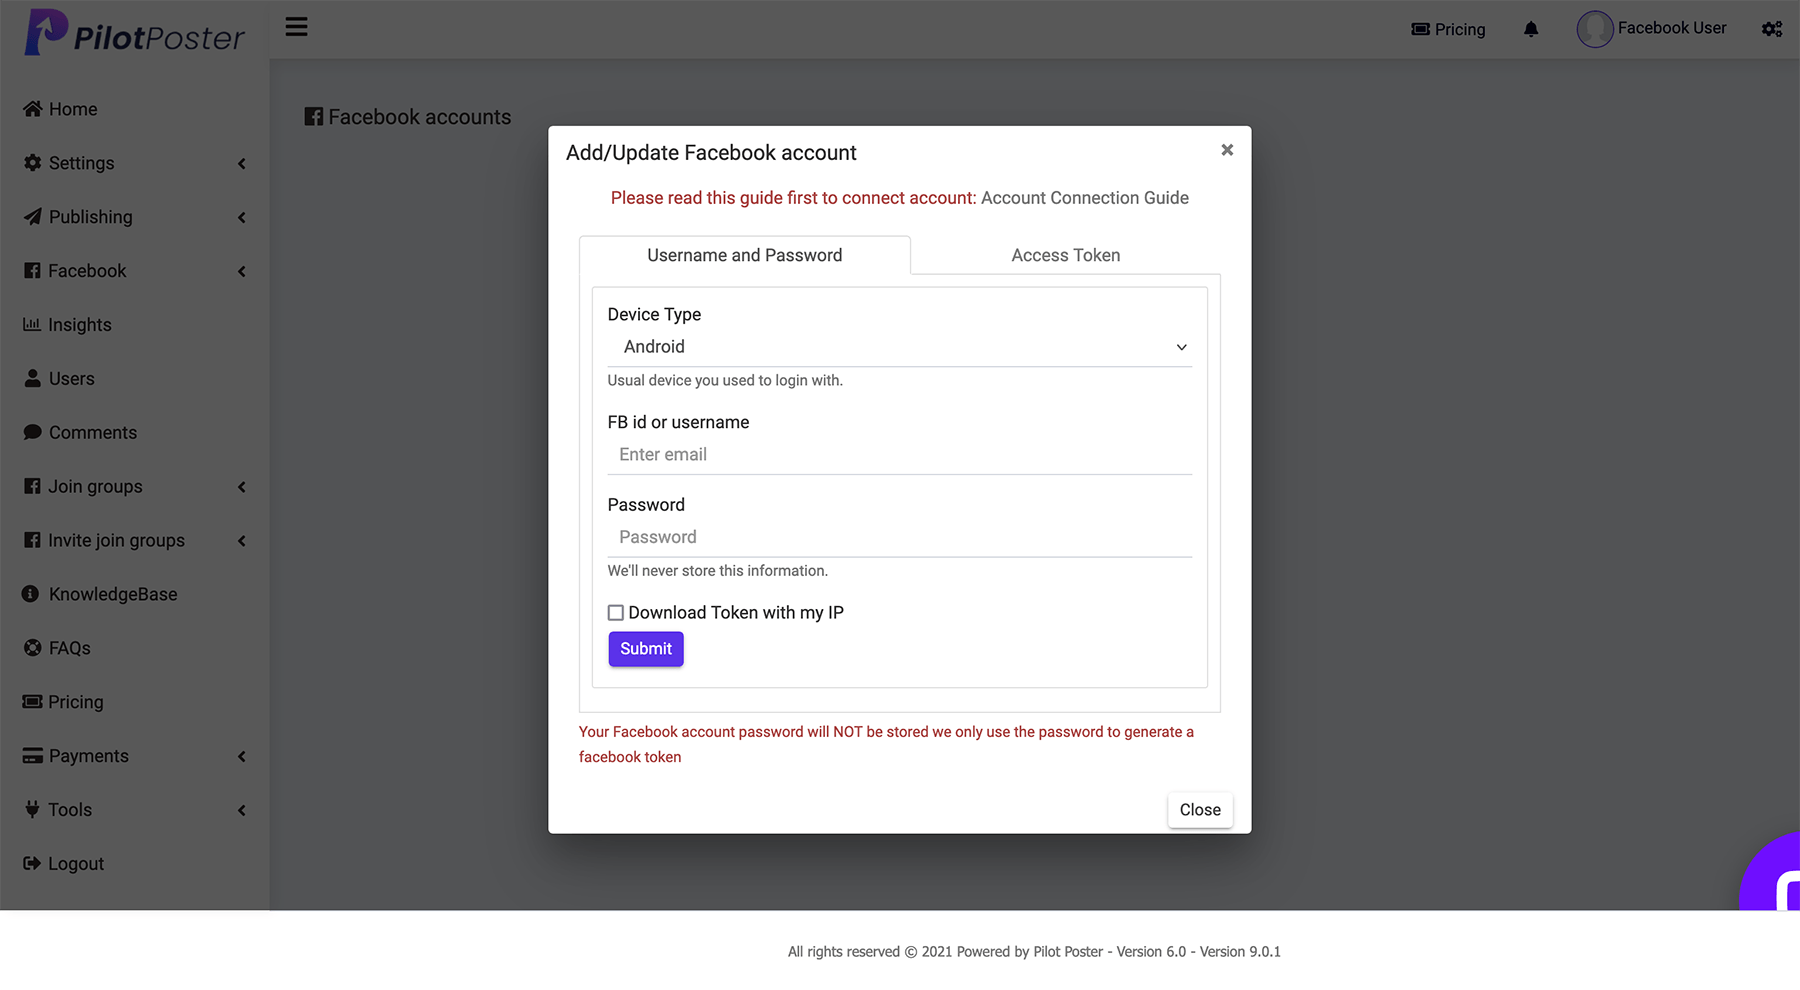Click the Settings gear icon in sidebar
Screen dimensions: 1800x990
tap(33, 163)
